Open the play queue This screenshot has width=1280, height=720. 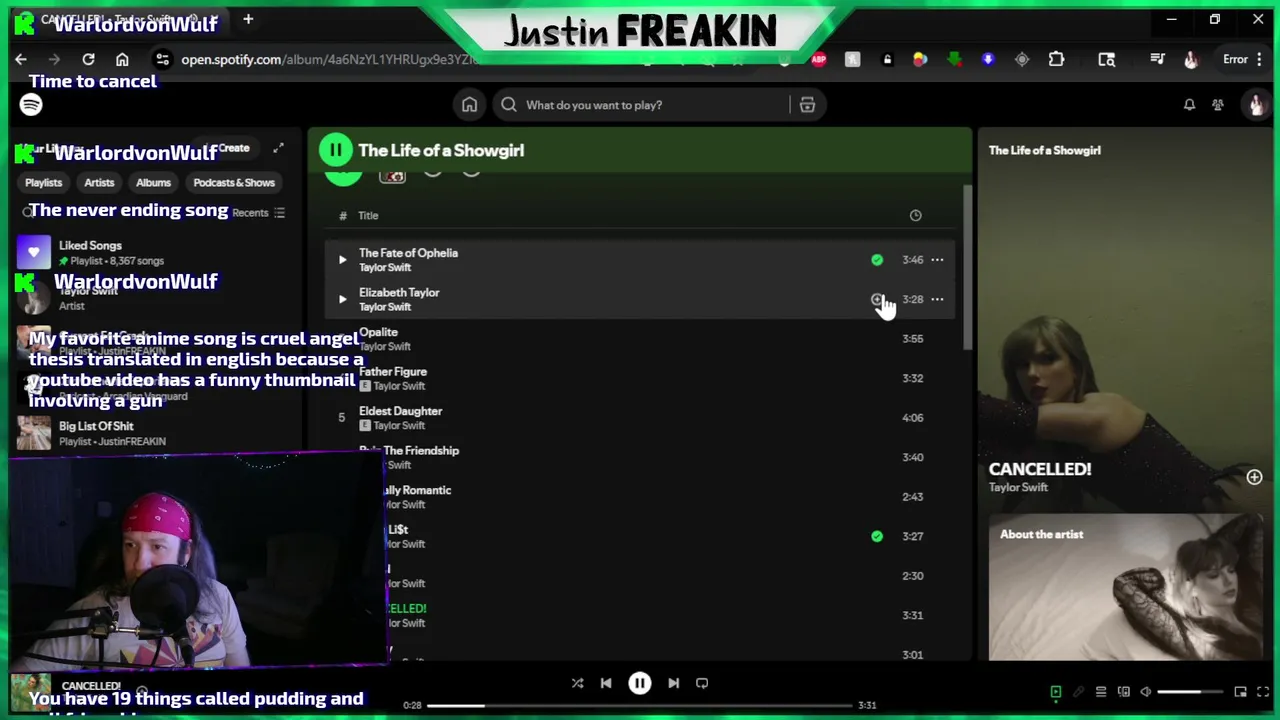click(1101, 691)
